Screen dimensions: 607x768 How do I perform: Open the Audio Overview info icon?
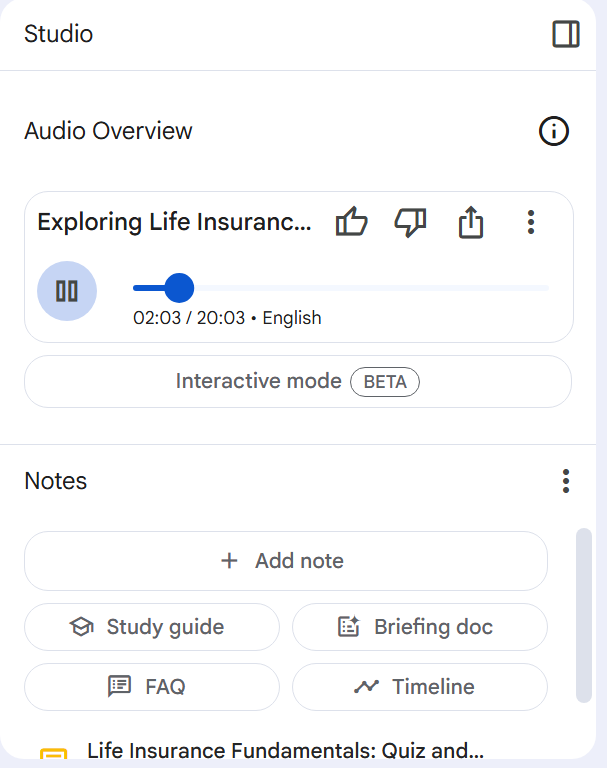[x=554, y=131]
